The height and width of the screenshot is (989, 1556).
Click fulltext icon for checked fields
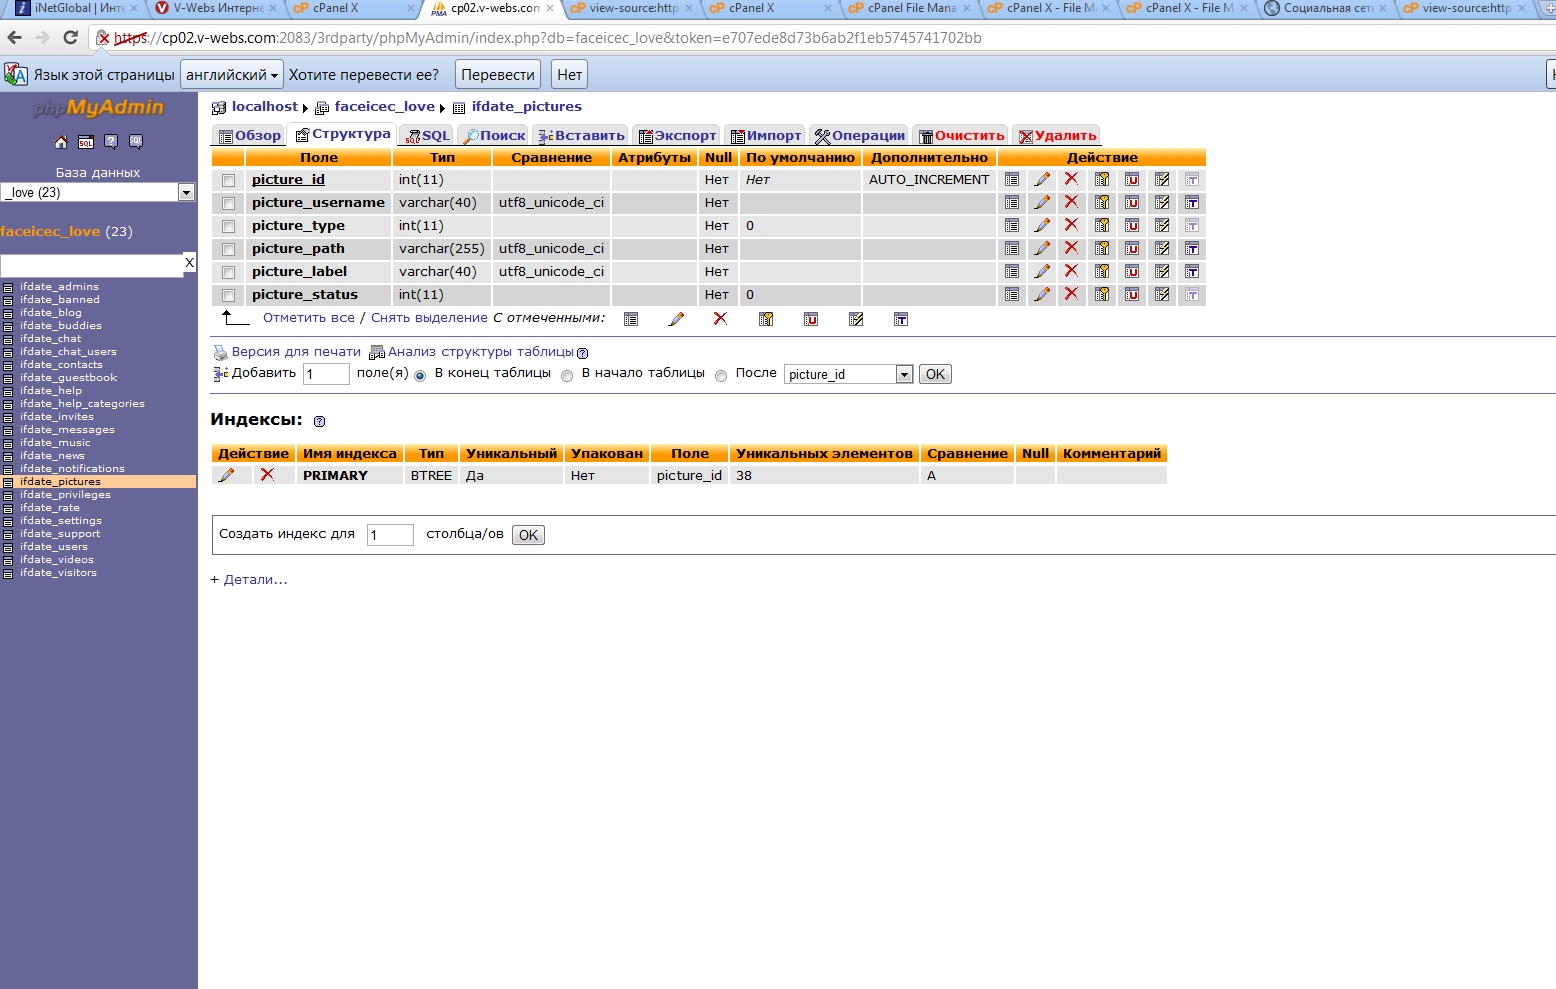point(901,319)
